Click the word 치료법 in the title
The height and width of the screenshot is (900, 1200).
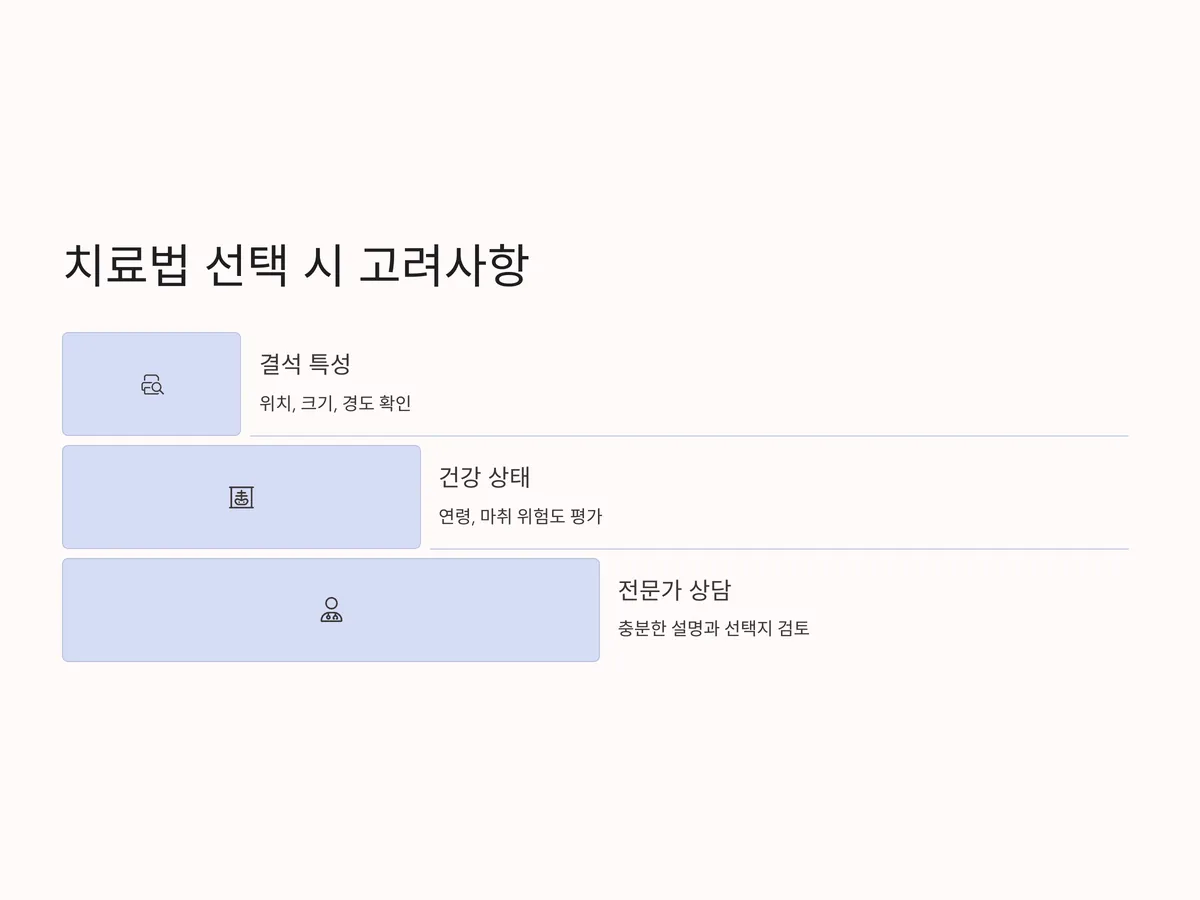pos(125,266)
